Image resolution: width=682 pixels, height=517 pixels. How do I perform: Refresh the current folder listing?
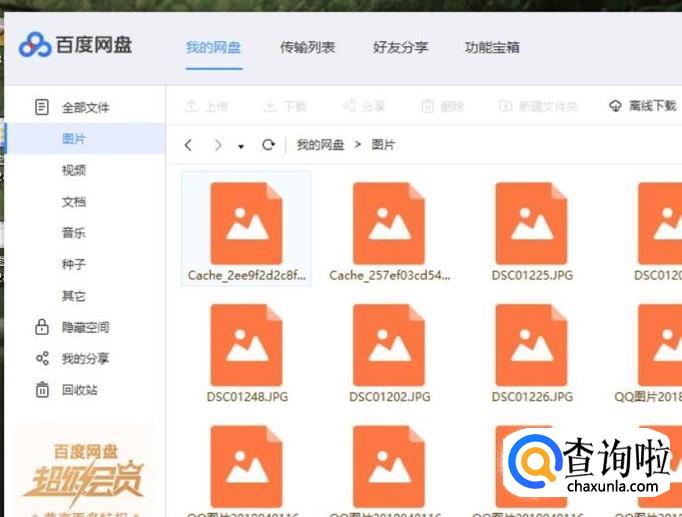coord(268,145)
